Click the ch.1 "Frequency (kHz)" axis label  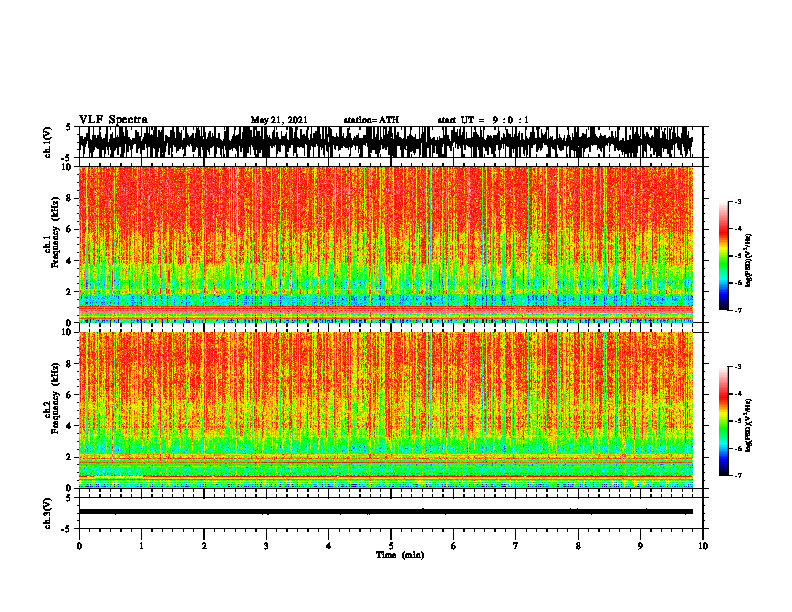pyautogui.click(x=55, y=232)
